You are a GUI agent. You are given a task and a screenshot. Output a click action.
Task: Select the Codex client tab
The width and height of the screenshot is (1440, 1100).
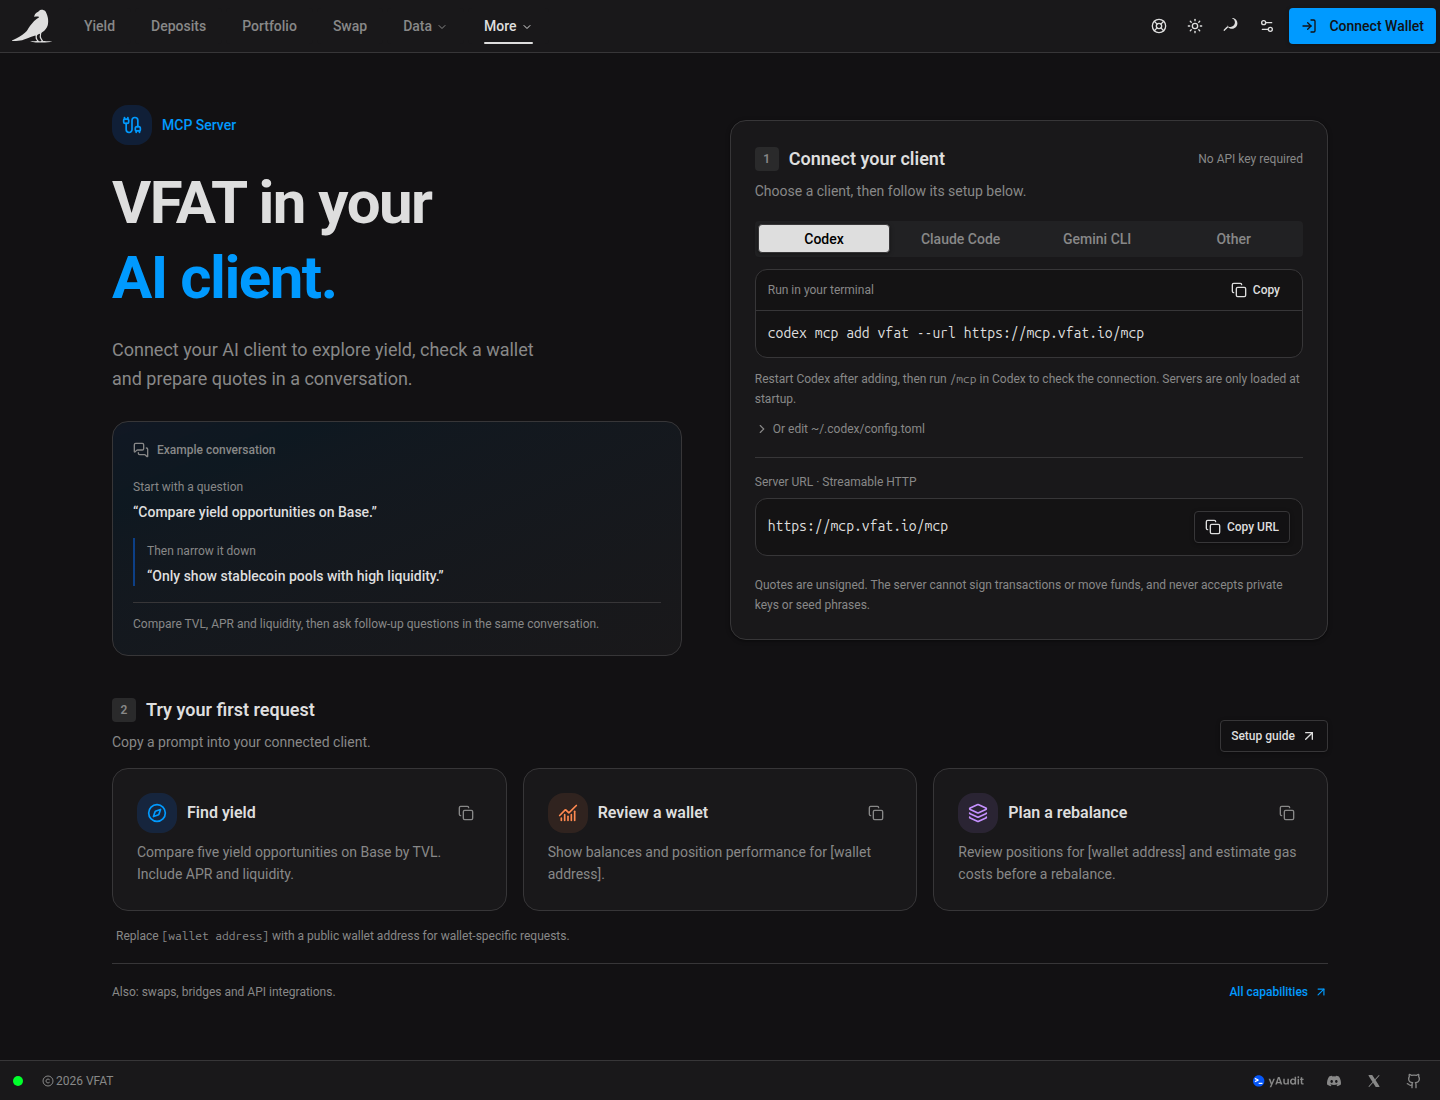[824, 239]
